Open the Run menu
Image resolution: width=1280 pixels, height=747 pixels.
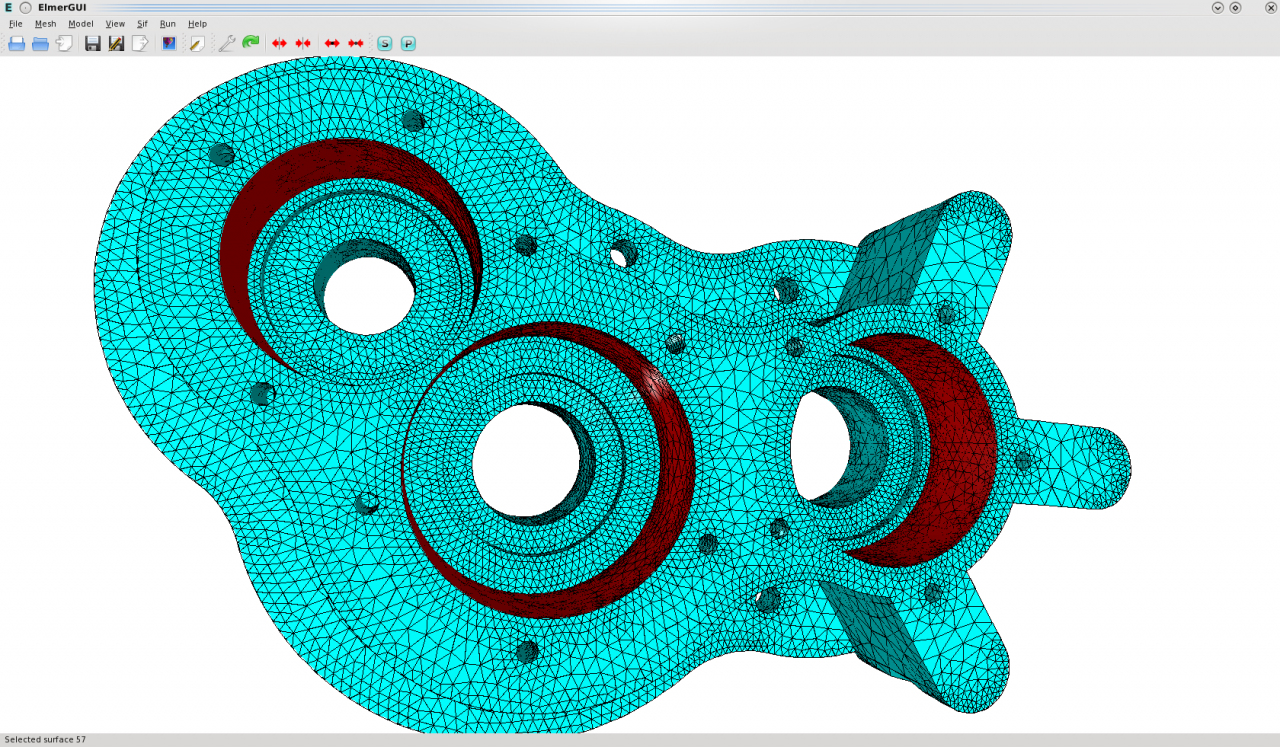[167, 23]
